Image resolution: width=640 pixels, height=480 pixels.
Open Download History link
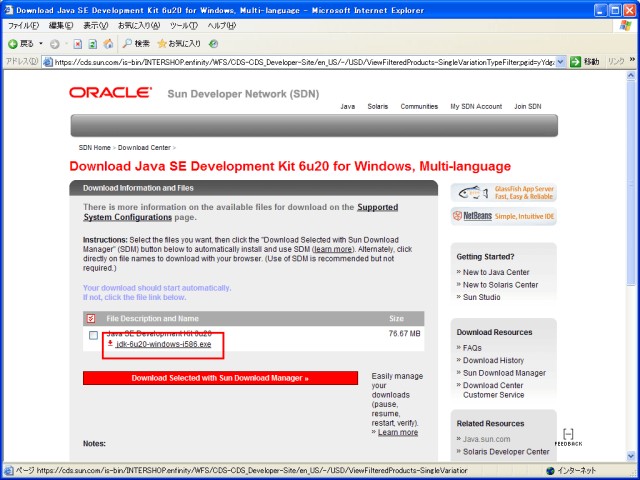pos(493,360)
